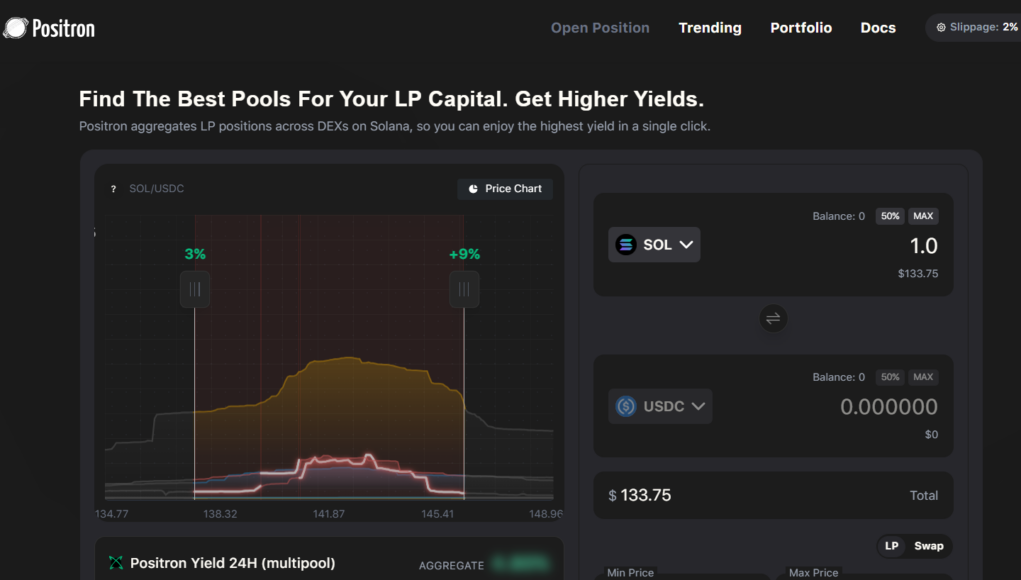This screenshot has height=580, width=1021.
Task: Click the question mark help icon
Action: (x=113, y=189)
